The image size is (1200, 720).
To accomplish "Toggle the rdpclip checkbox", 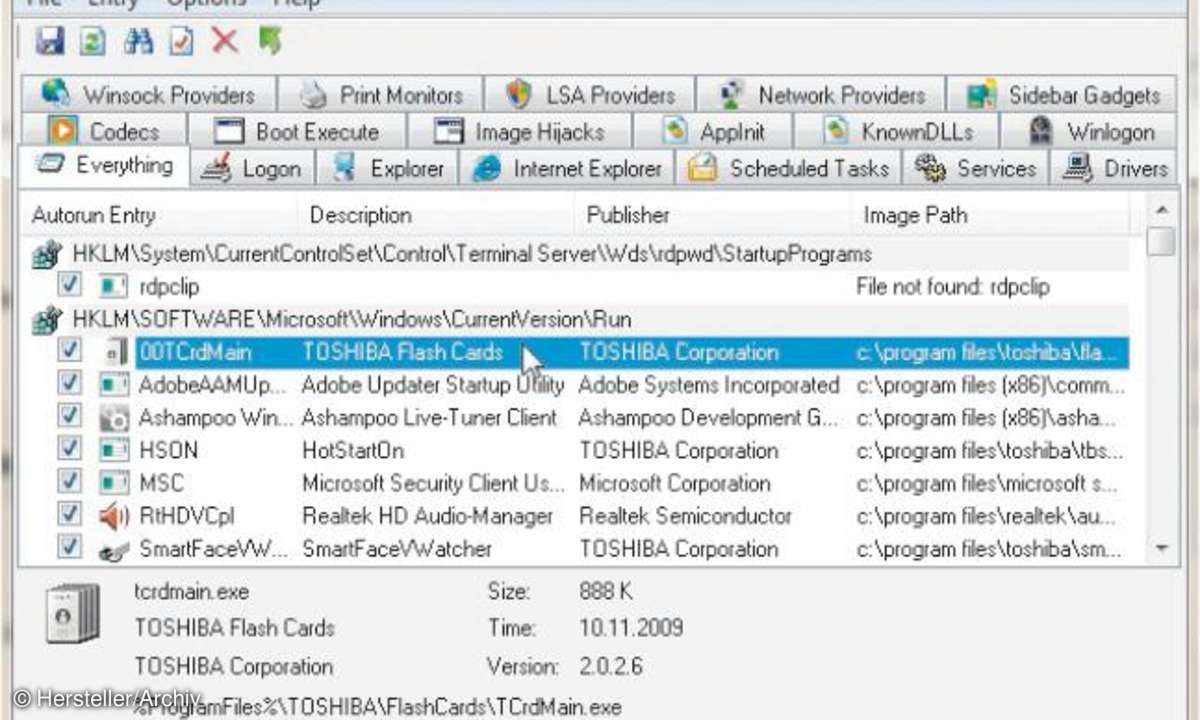I will [69, 286].
